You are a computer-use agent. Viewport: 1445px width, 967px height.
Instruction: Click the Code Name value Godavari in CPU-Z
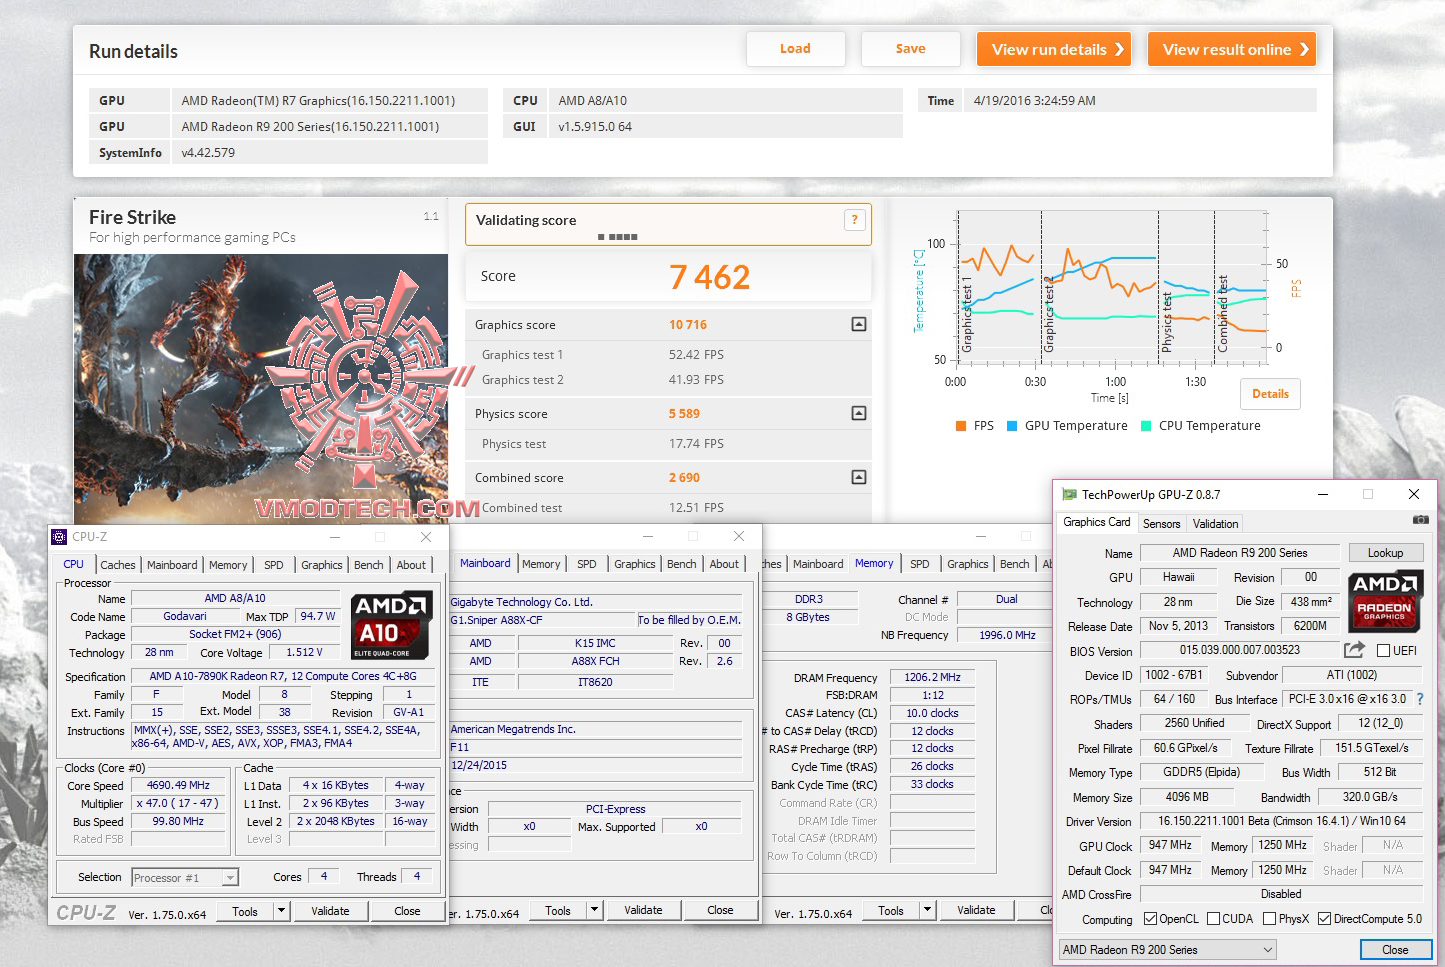pyautogui.click(x=185, y=616)
